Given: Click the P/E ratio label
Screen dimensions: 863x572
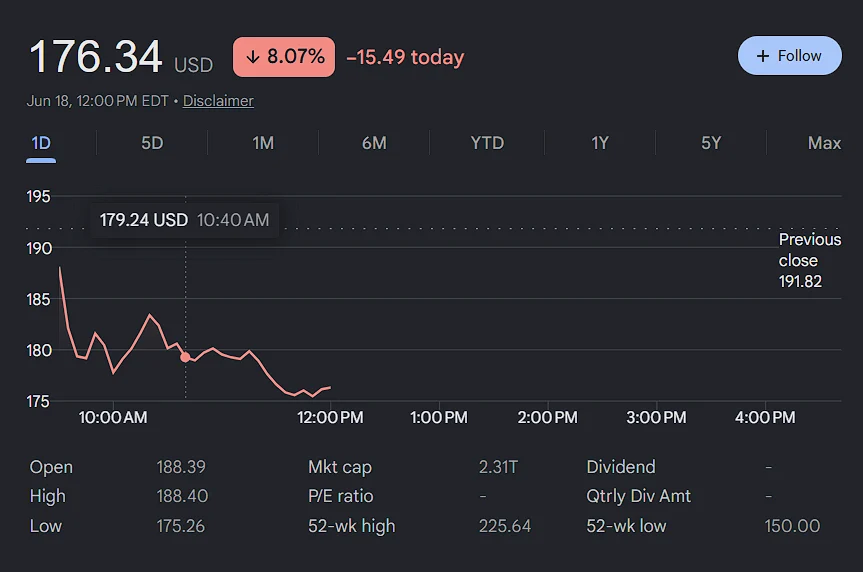Looking at the screenshot, I should tap(341, 496).
